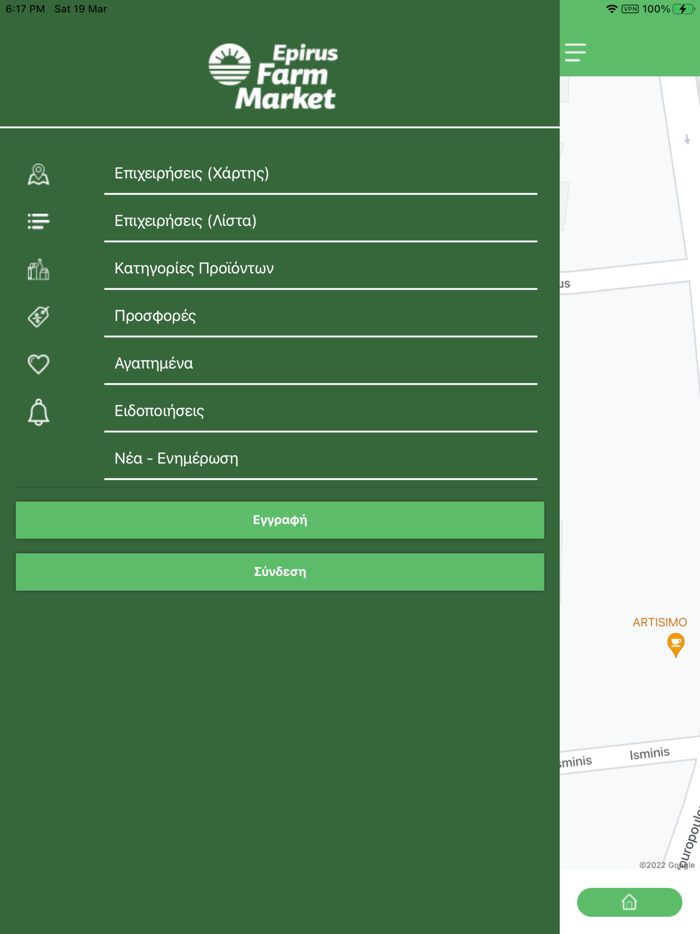Viewport: 700px width, 934px height.
Task: Tap the Isminis street label on map
Action: pyautogui.click(x=649, y=754)
